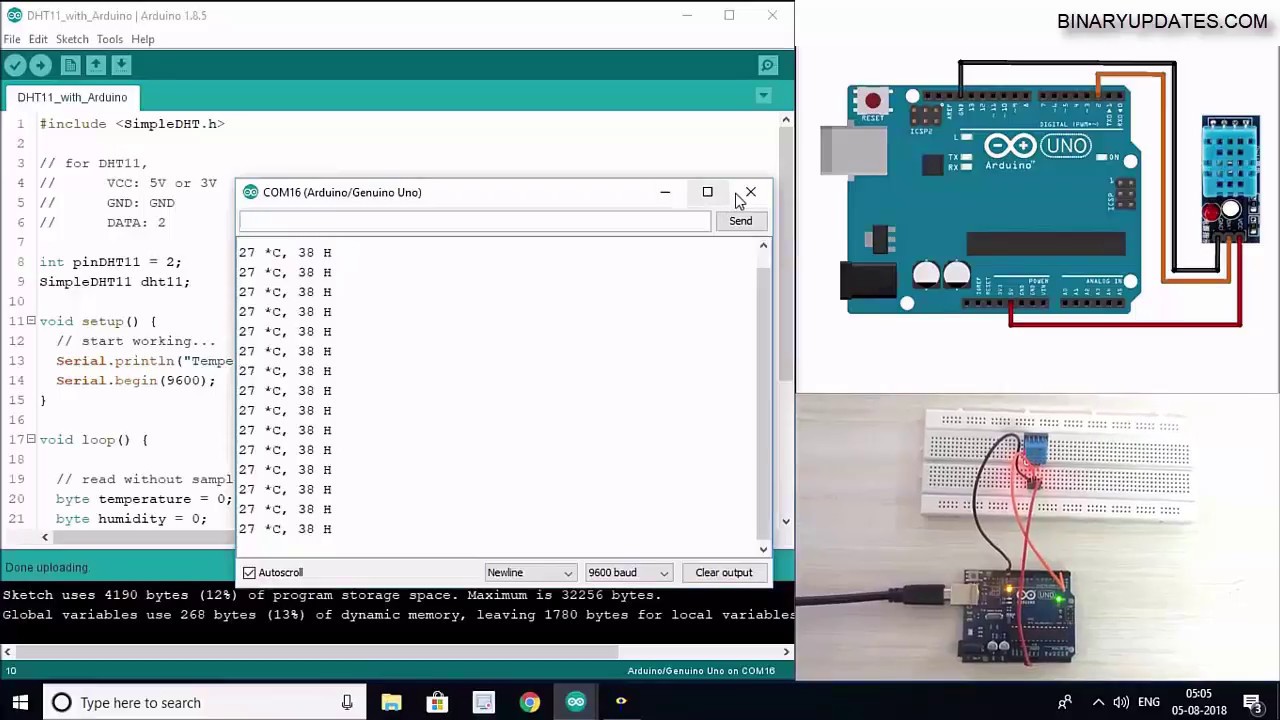Click the Upload arrow icon
Viewport: 1280px width, 720px height.
click(41, 65)
